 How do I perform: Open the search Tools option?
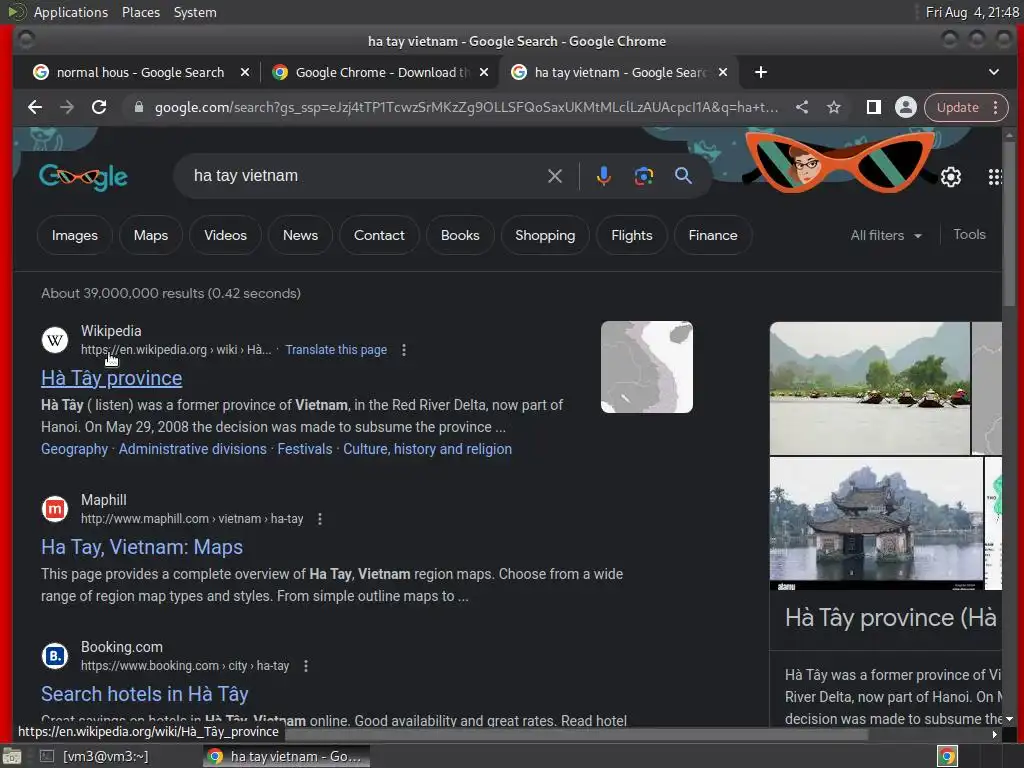click(969, 234)
